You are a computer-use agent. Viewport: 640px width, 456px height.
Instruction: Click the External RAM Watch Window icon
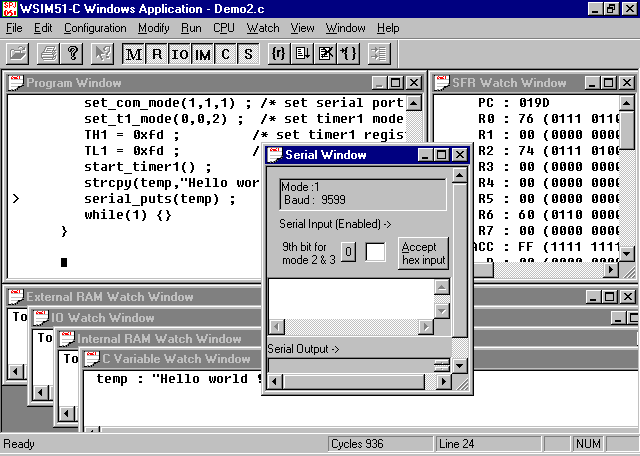point(16,297)
